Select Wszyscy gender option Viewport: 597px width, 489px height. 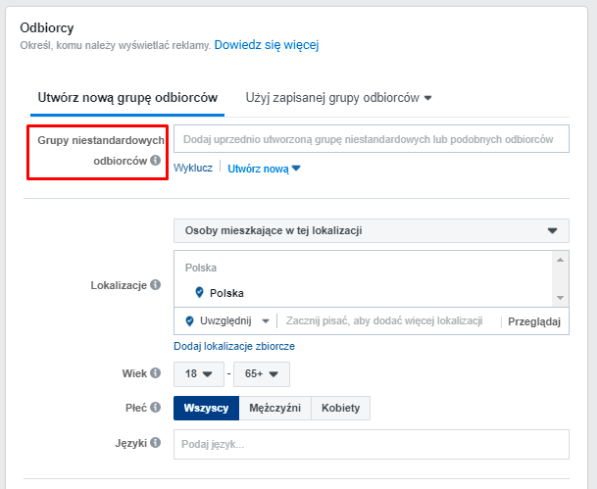click(x=206, y=408)
